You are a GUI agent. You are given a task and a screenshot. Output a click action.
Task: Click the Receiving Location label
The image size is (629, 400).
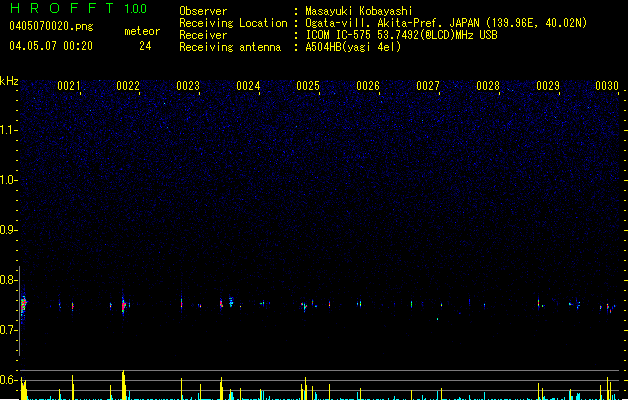[233, 23]
